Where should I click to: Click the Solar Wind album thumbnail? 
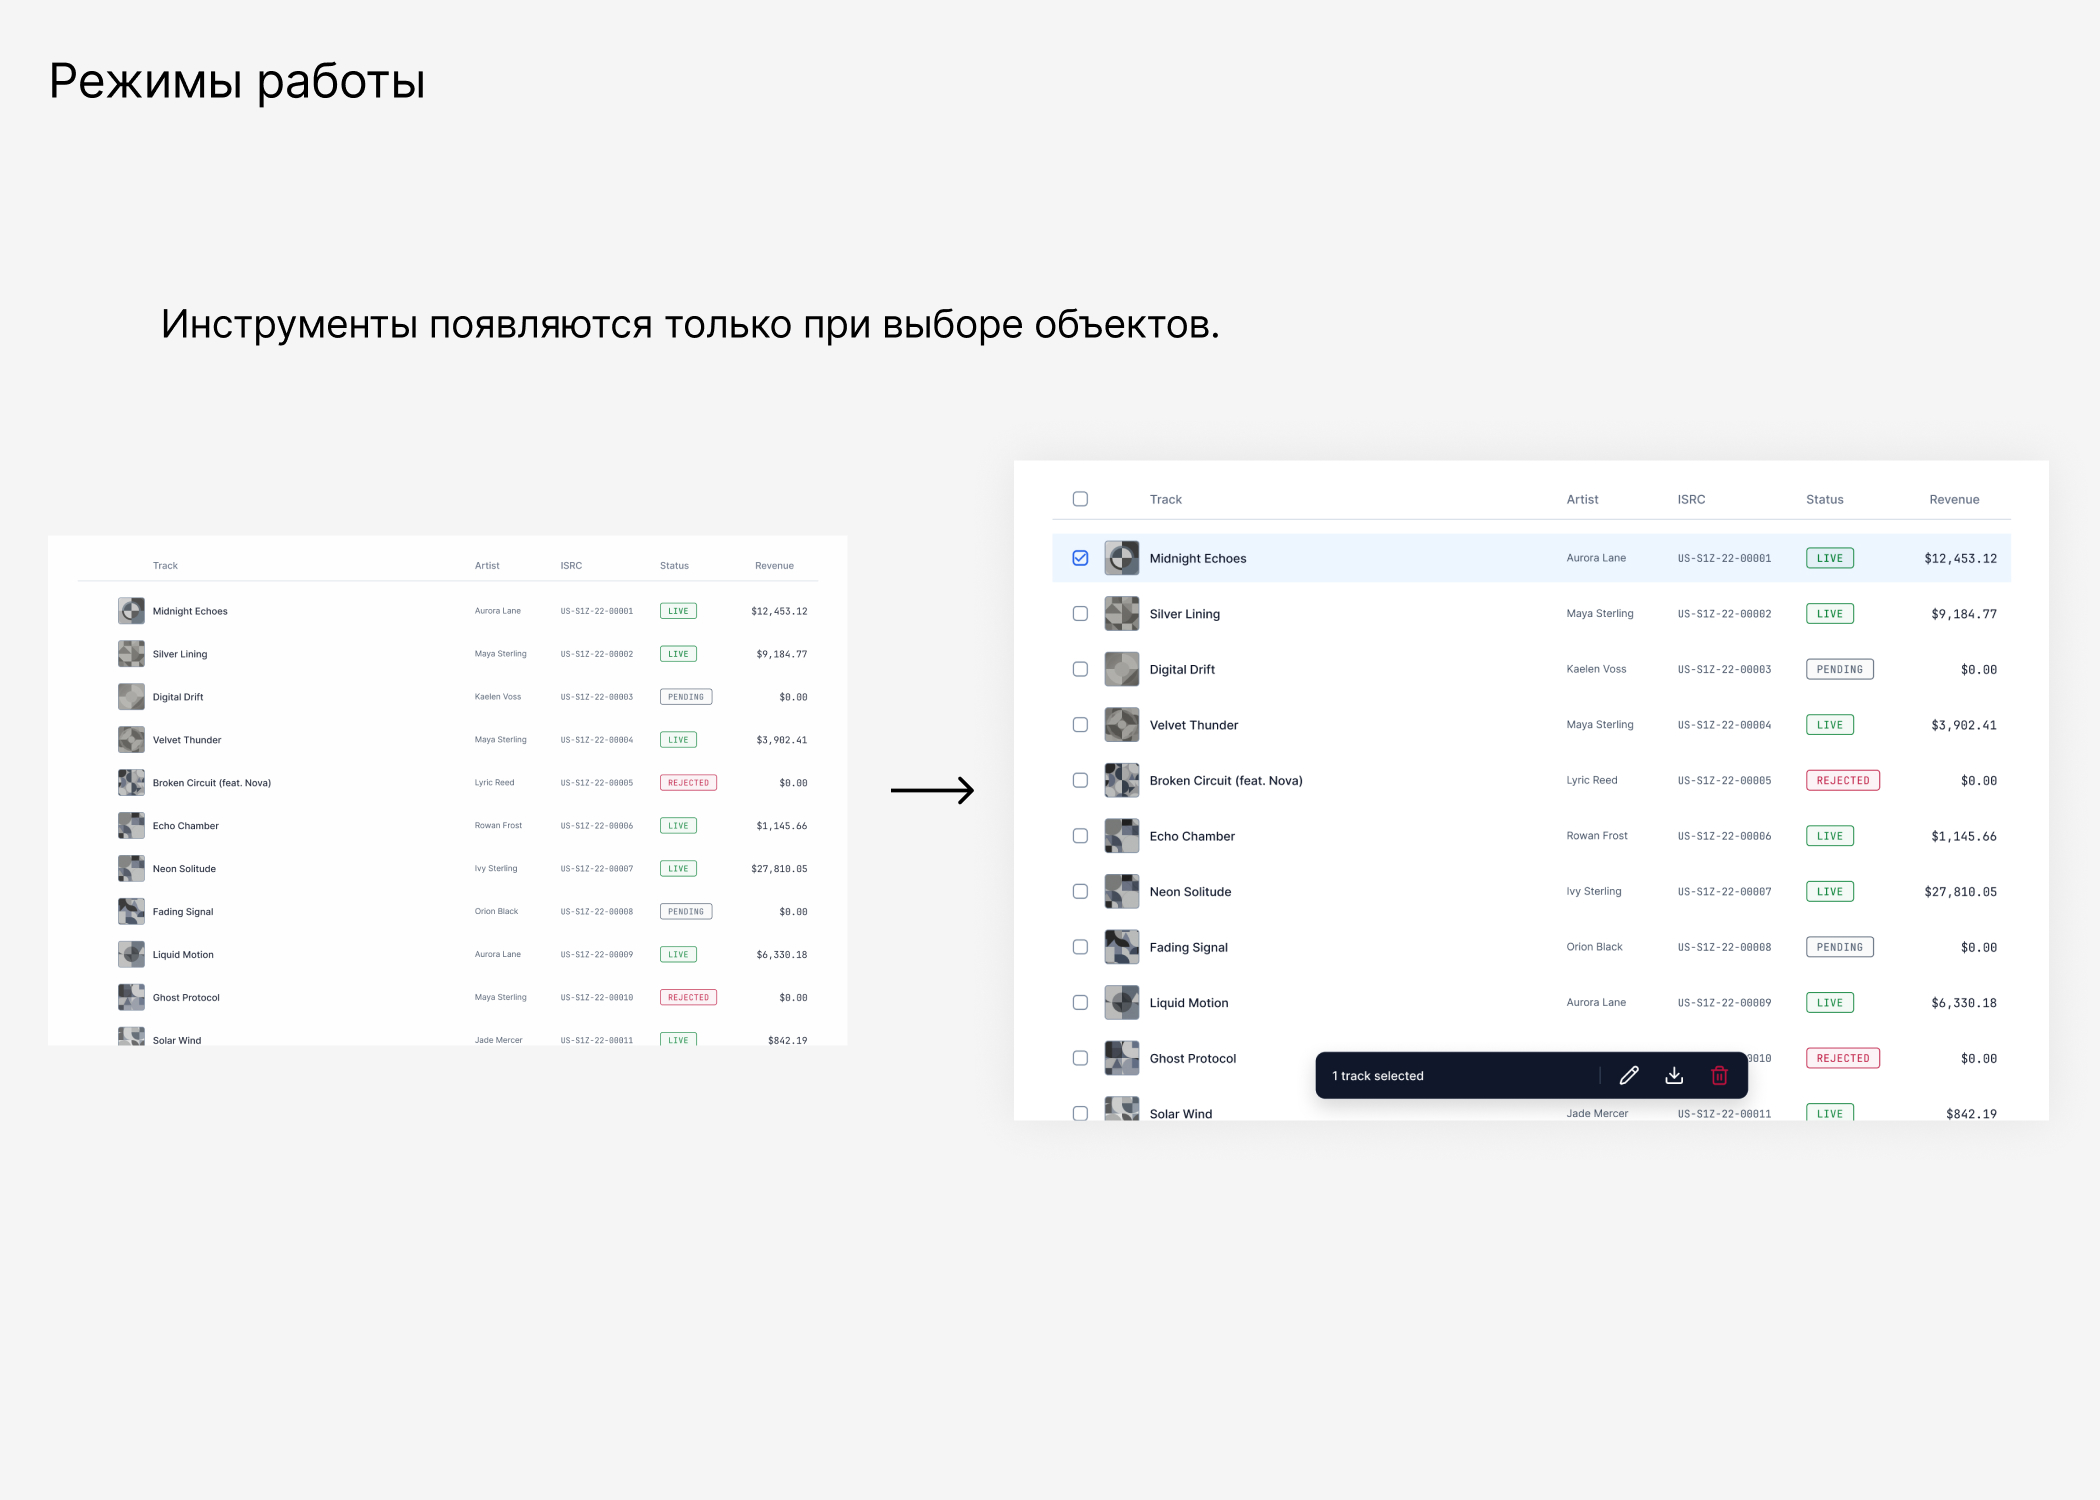[x=1121, y=1110]
